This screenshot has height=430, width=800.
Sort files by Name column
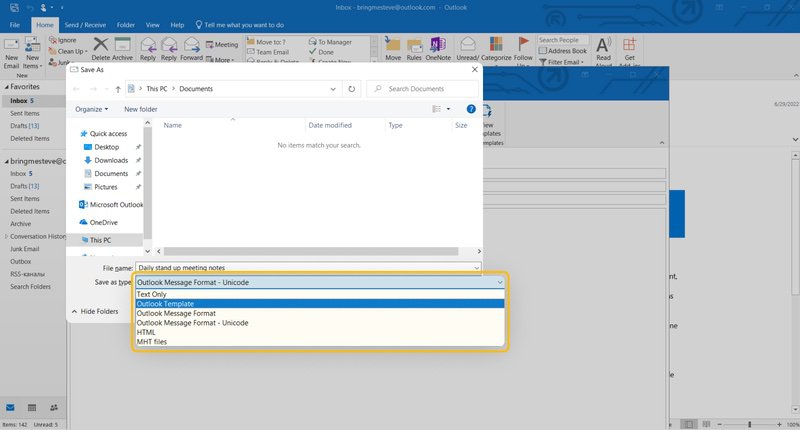point(172,125)
